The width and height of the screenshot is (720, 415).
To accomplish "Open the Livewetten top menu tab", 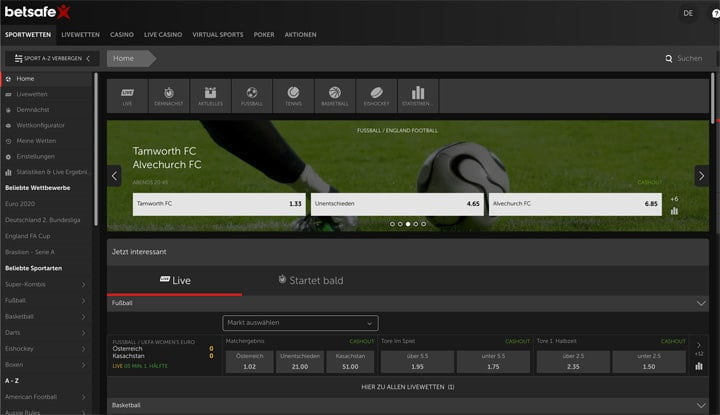I will [80, 35].
